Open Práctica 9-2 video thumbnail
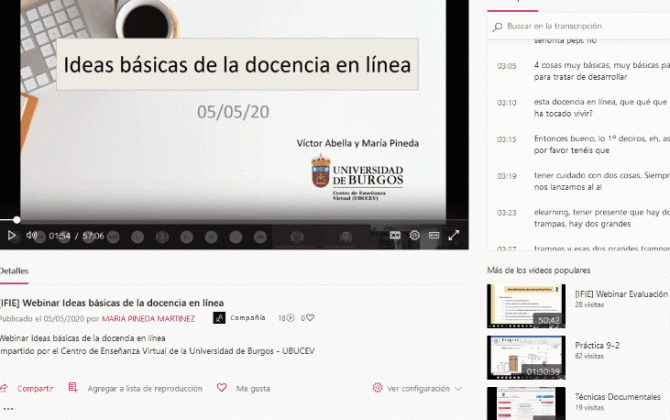Image resolution: width=670 pixels, height=420 pixels. tap(526, 357)
